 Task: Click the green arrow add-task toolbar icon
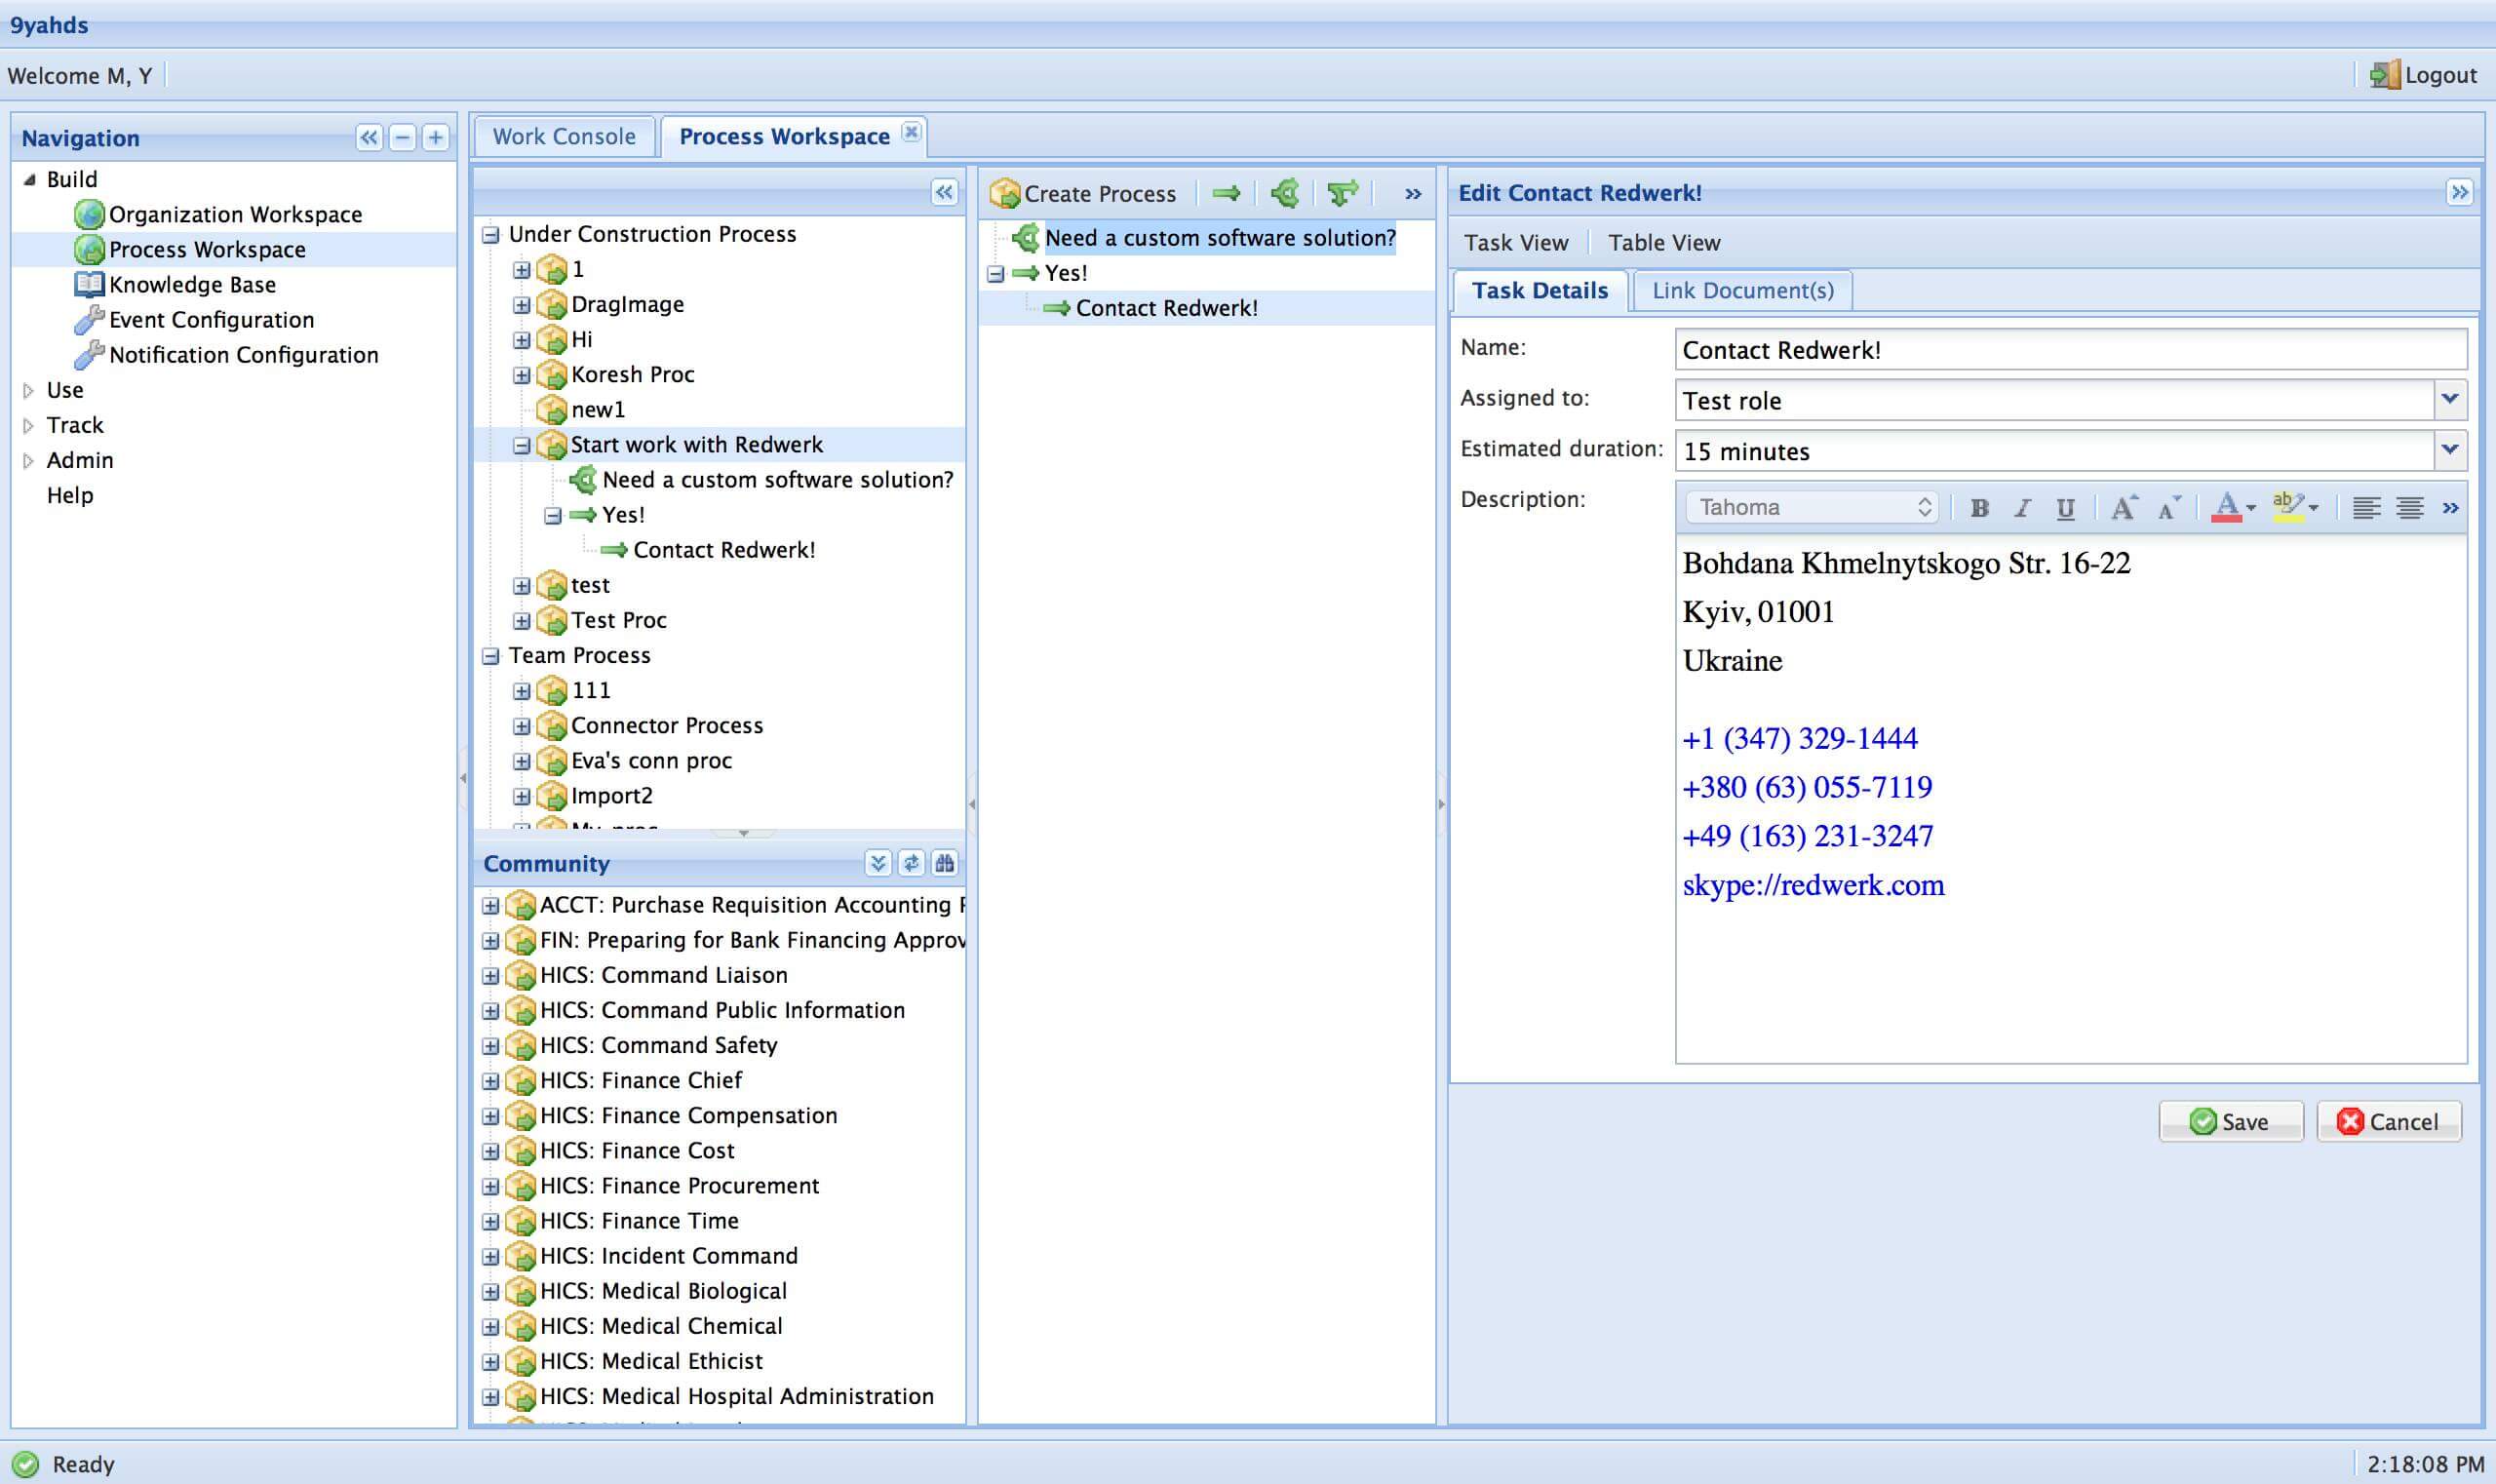pyautogui.click(x=1226, y=193)
